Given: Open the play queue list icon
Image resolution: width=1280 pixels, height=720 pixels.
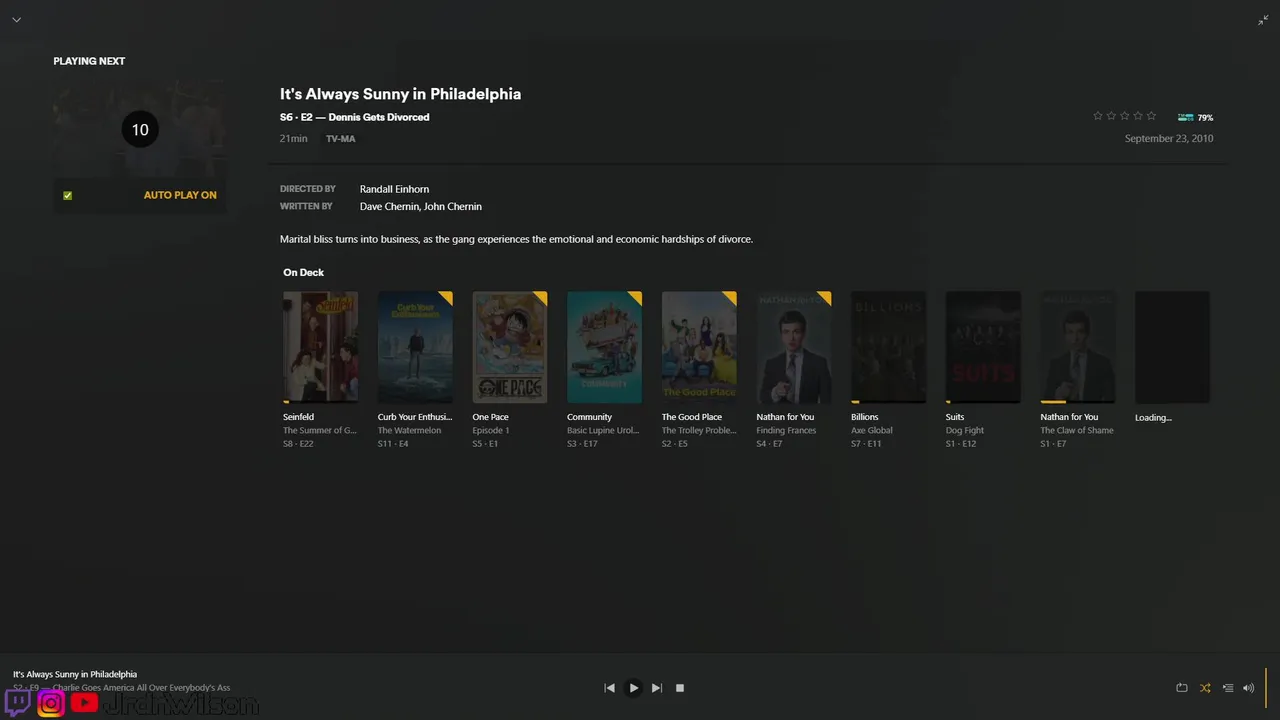Looking at the screenshot, I should click(1228, 688).
